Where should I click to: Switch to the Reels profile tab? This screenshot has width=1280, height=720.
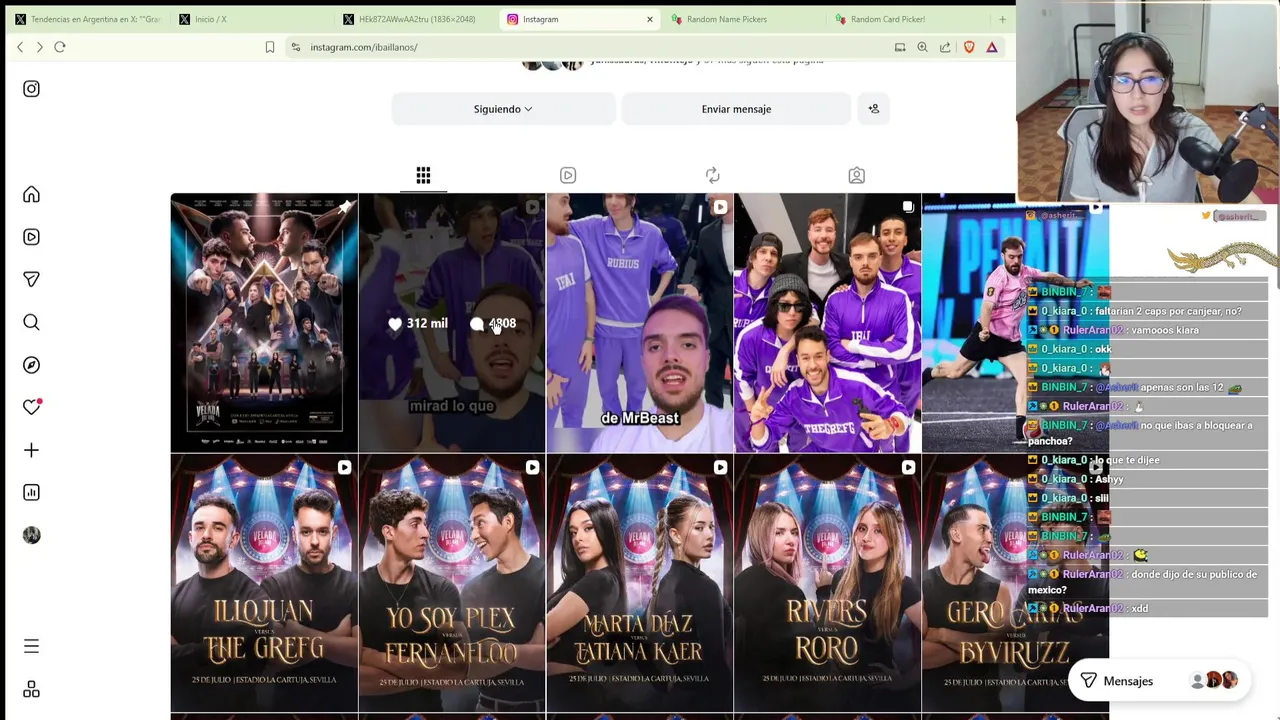[568, 175]
